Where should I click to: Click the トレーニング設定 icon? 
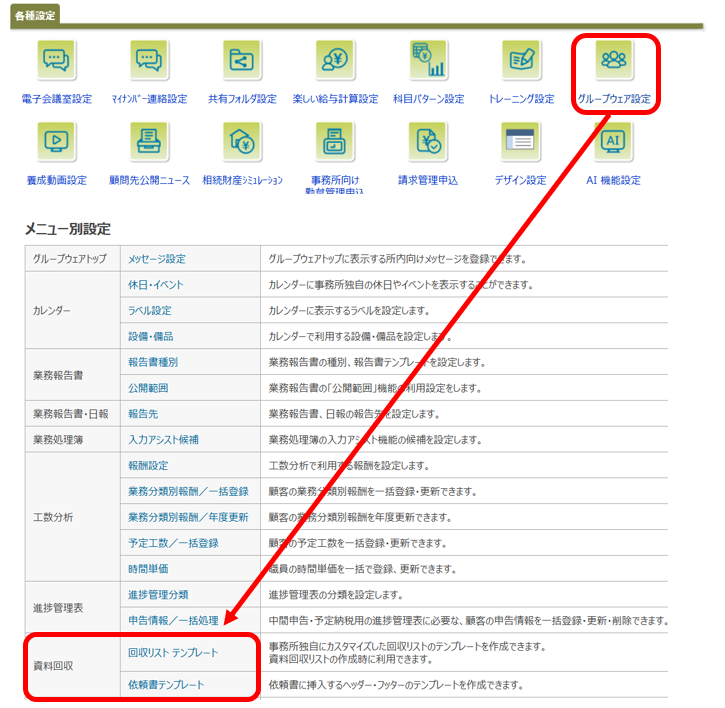[x=521, y=62]
